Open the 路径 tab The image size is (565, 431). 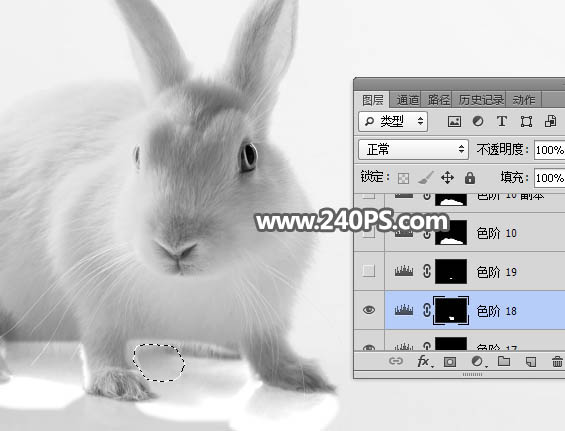click(439, 100)
